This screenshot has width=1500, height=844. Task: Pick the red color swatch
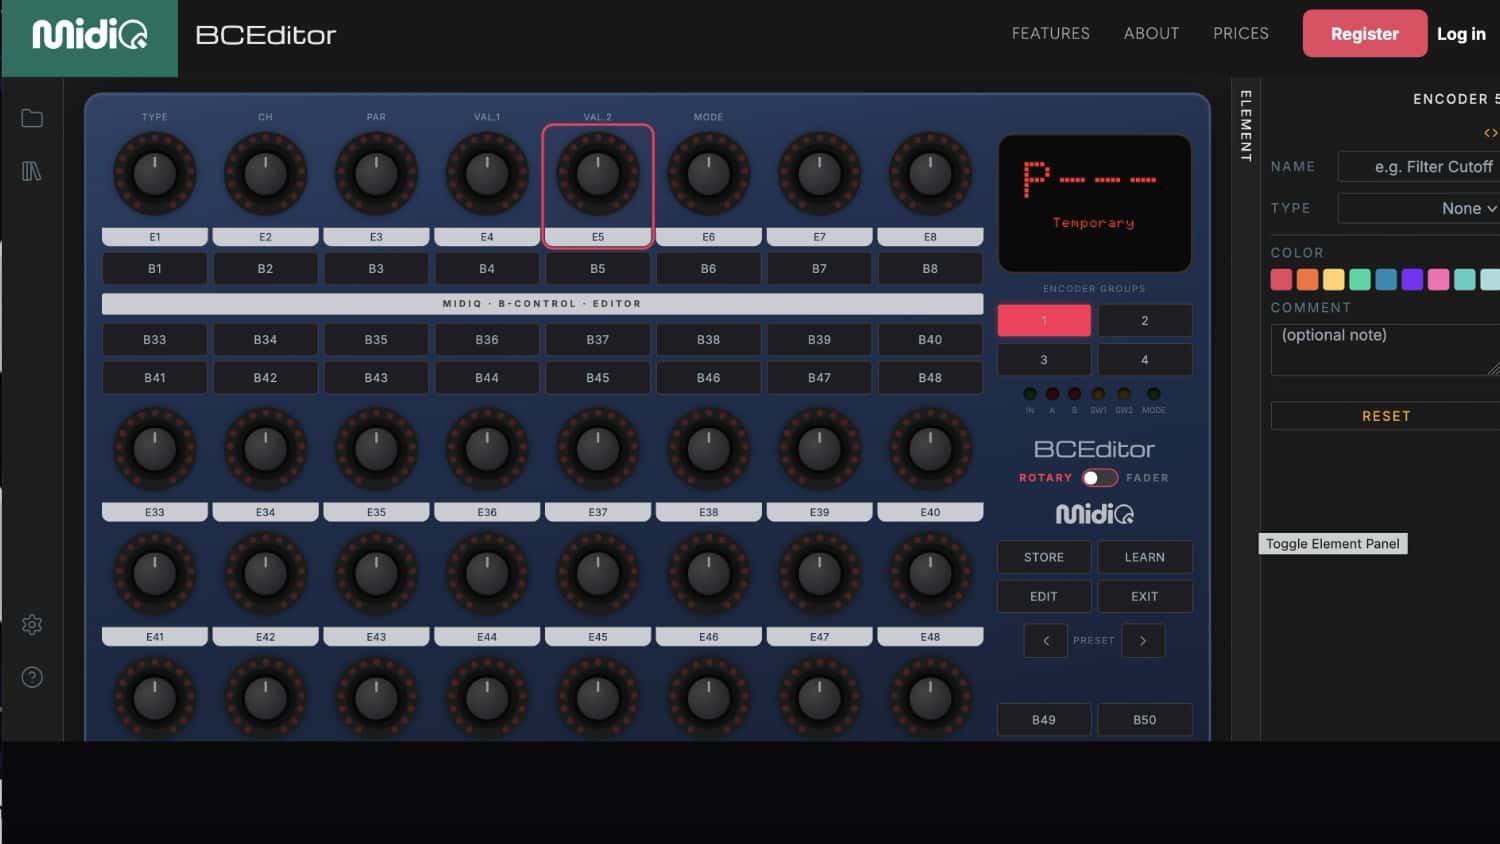pos(1281,280)
